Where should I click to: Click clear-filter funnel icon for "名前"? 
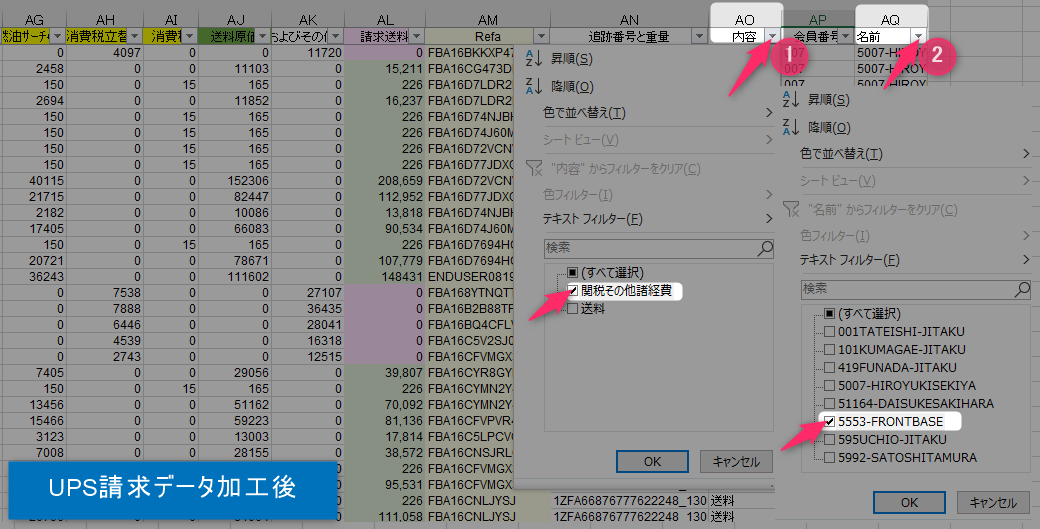791,209
